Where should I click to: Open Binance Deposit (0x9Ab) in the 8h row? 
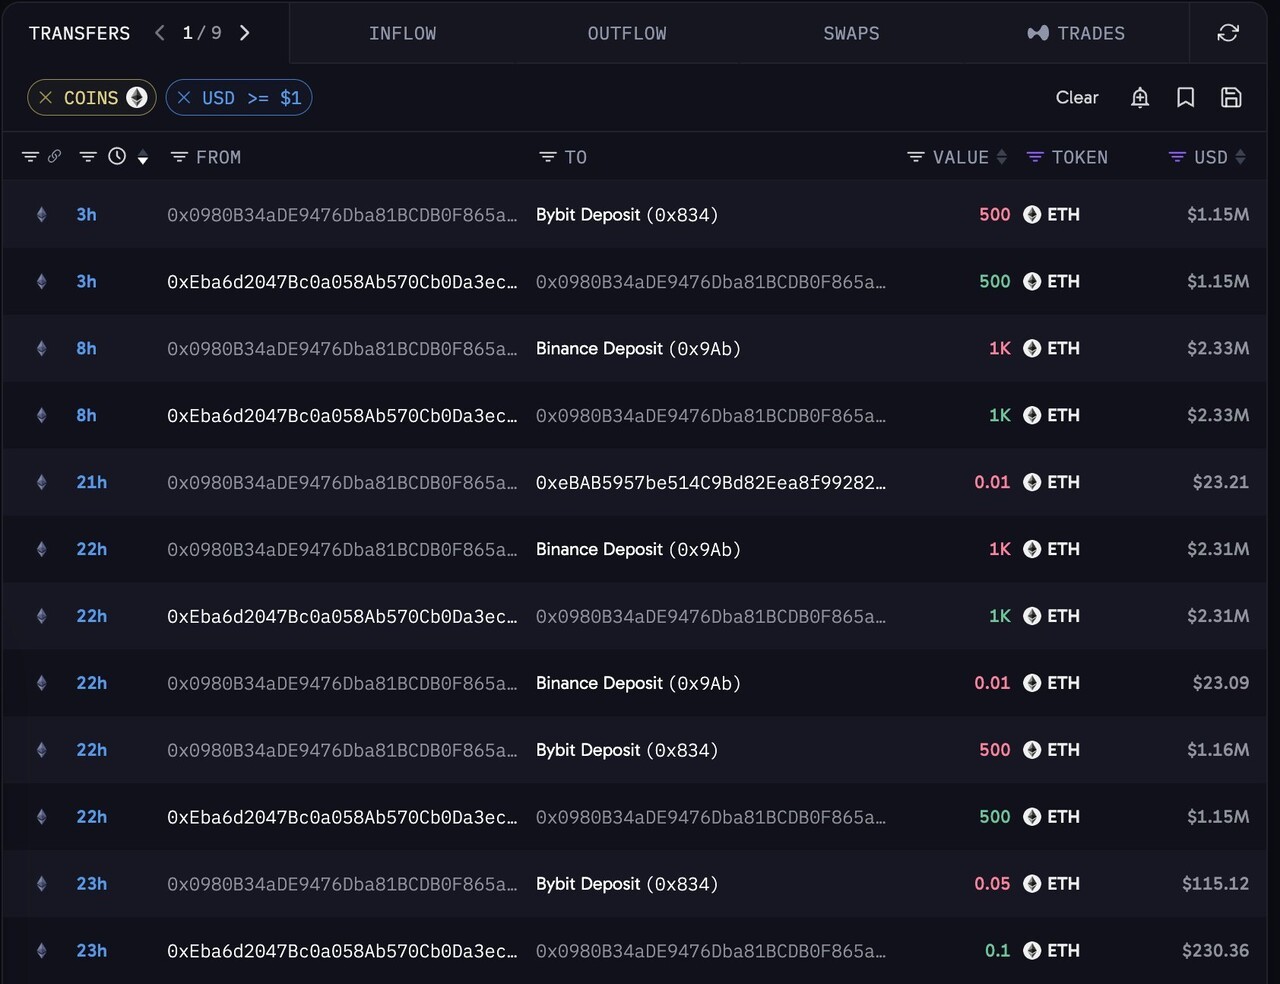click(x=638, y=348)
